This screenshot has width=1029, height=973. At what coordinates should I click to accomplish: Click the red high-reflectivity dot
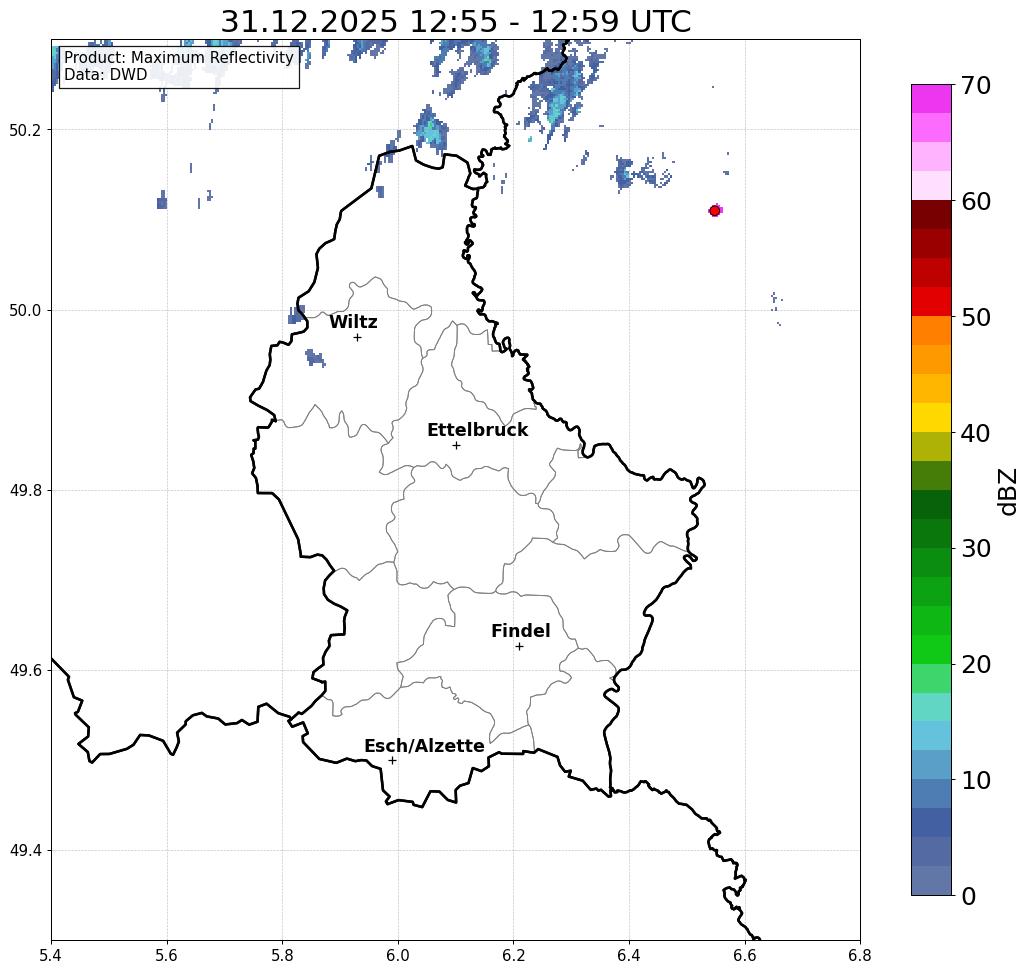point(715,211)
